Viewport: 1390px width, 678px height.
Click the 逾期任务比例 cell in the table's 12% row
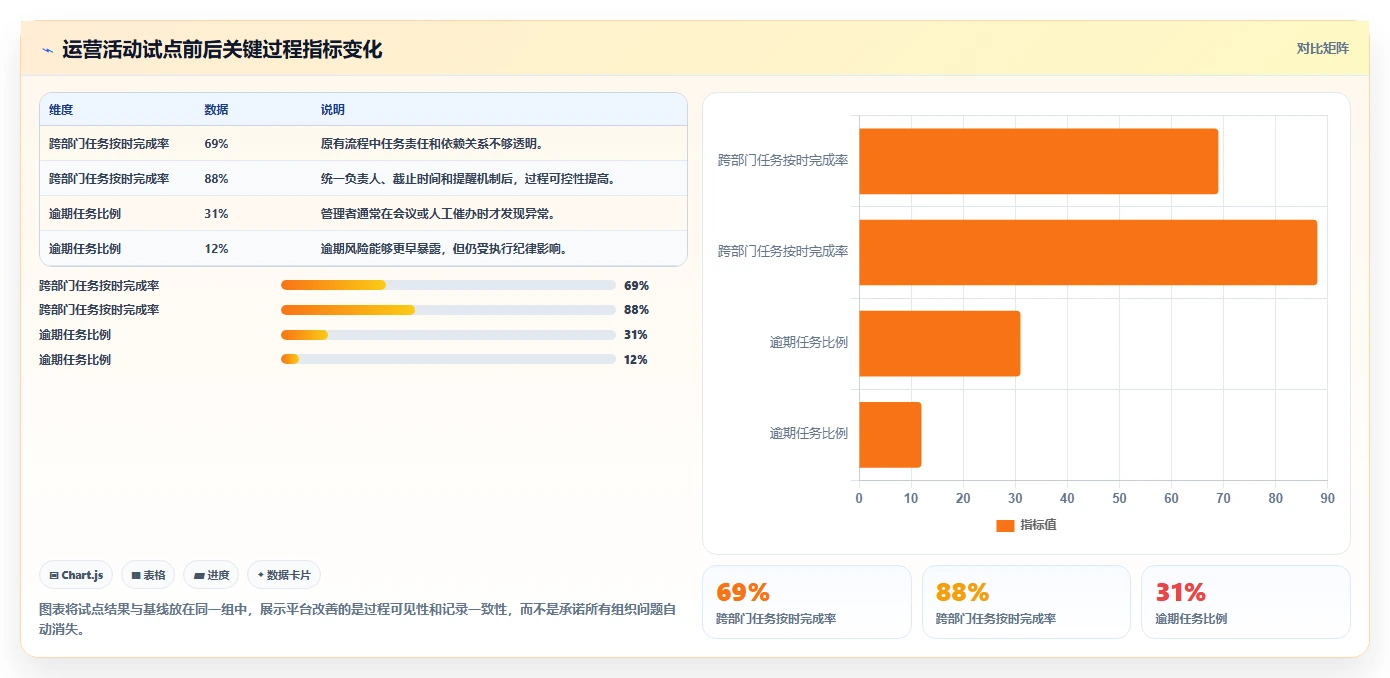pos(85,249)
